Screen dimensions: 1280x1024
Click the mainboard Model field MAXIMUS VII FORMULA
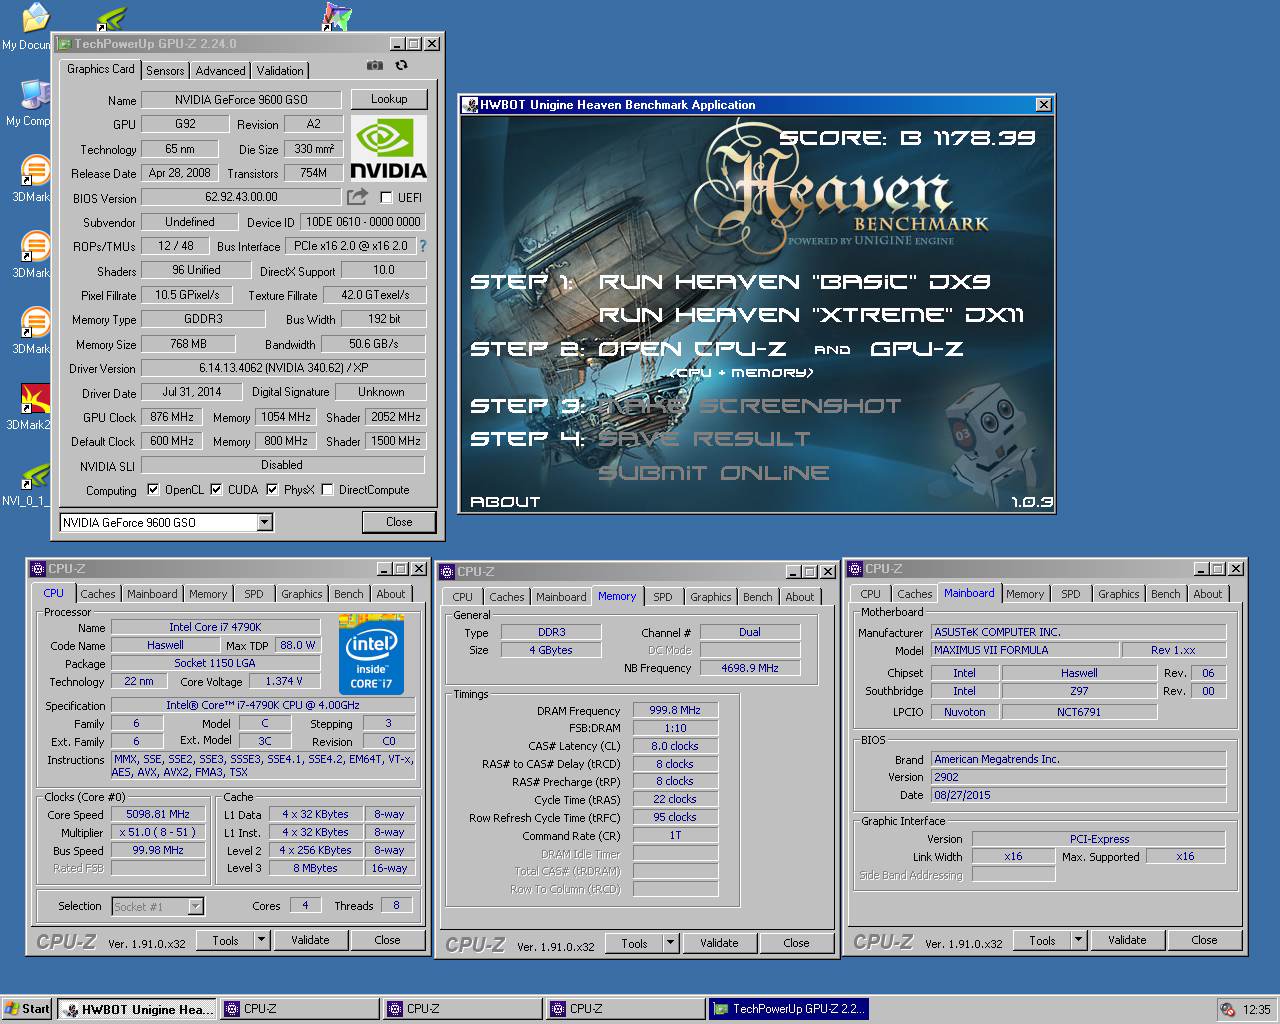click(x=1025, y=651)
